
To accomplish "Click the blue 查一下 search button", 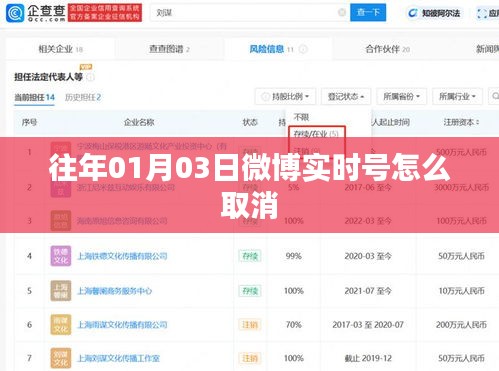I will click(x=368, y=13).
